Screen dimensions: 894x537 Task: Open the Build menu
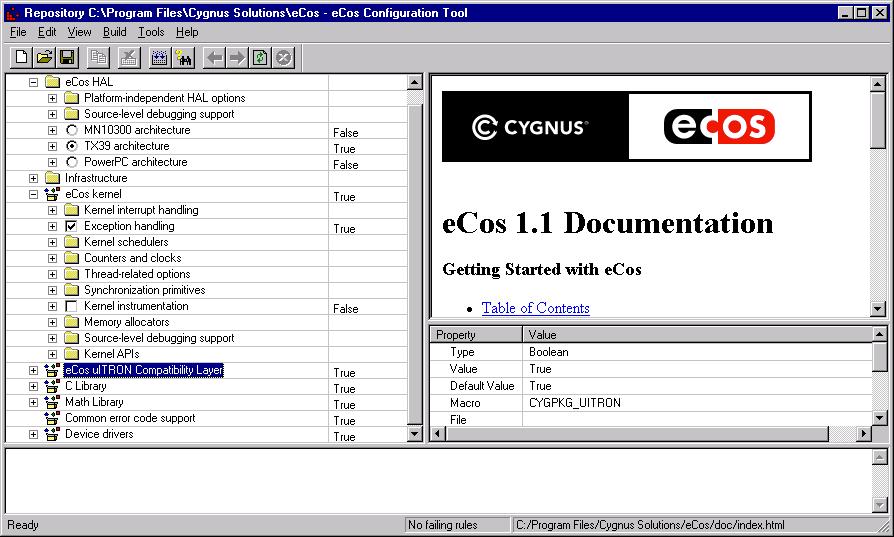coord(114,32)
